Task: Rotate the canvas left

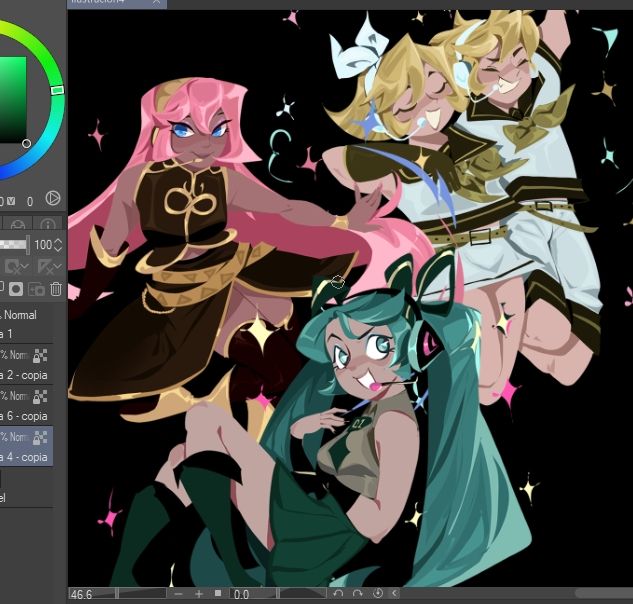Action: click(338, 593)
